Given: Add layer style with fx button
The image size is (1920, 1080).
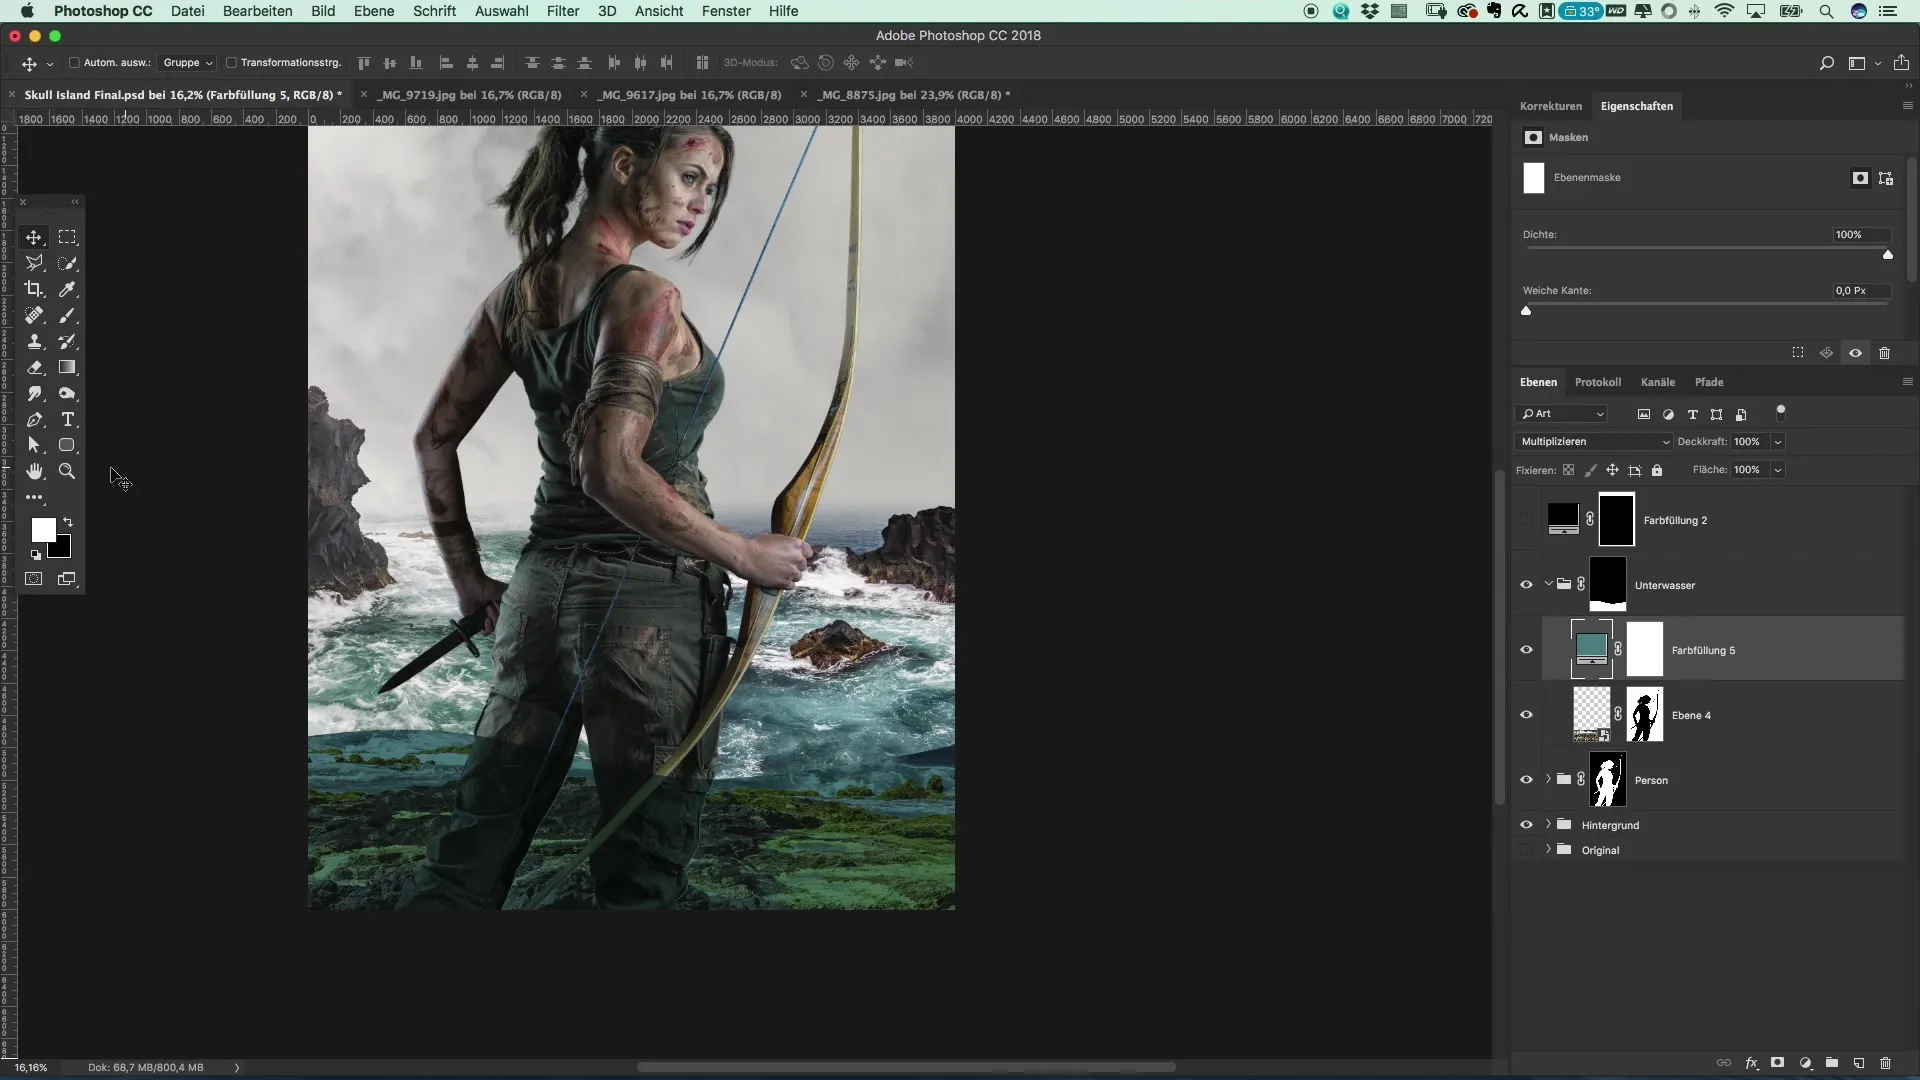Looking at the screenshot, I should point(1751,1063).
